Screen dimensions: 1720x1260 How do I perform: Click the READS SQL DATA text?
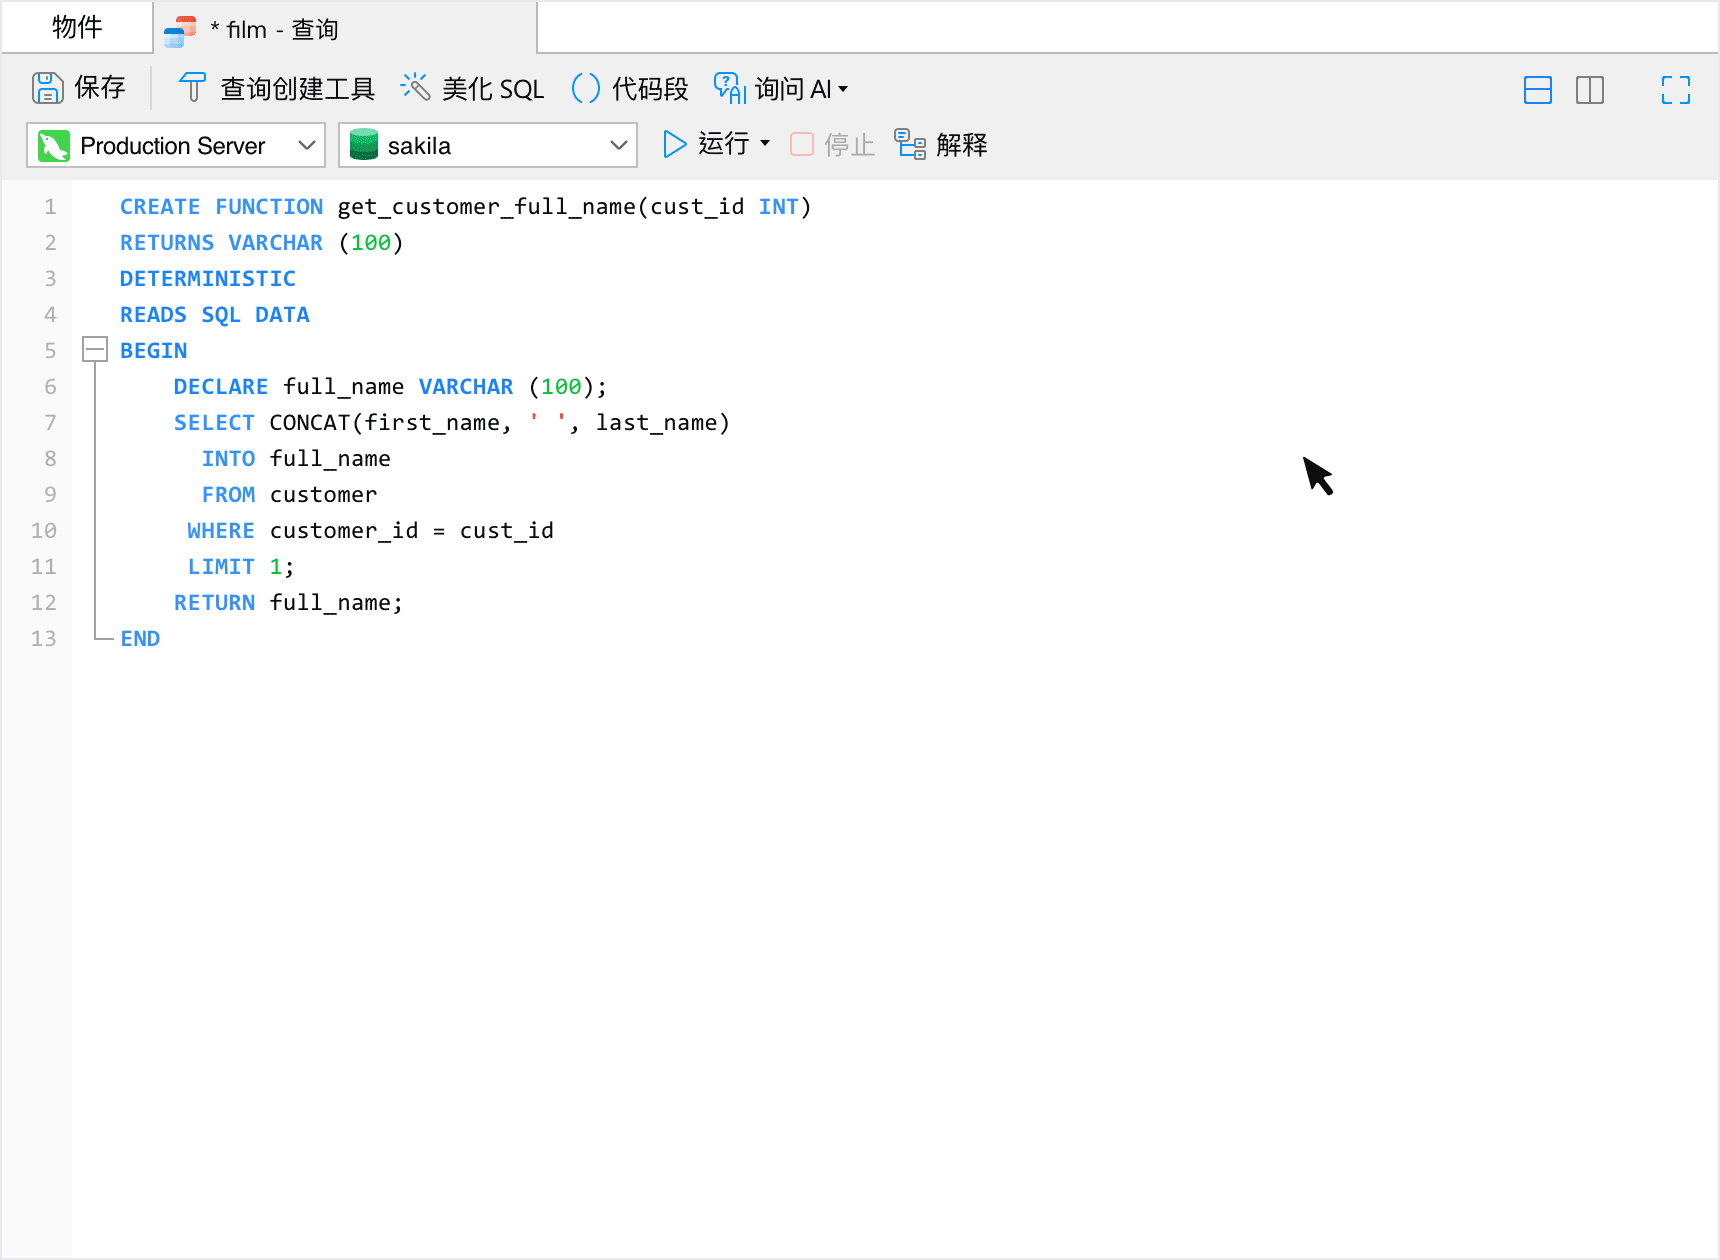tap(215, 315)
